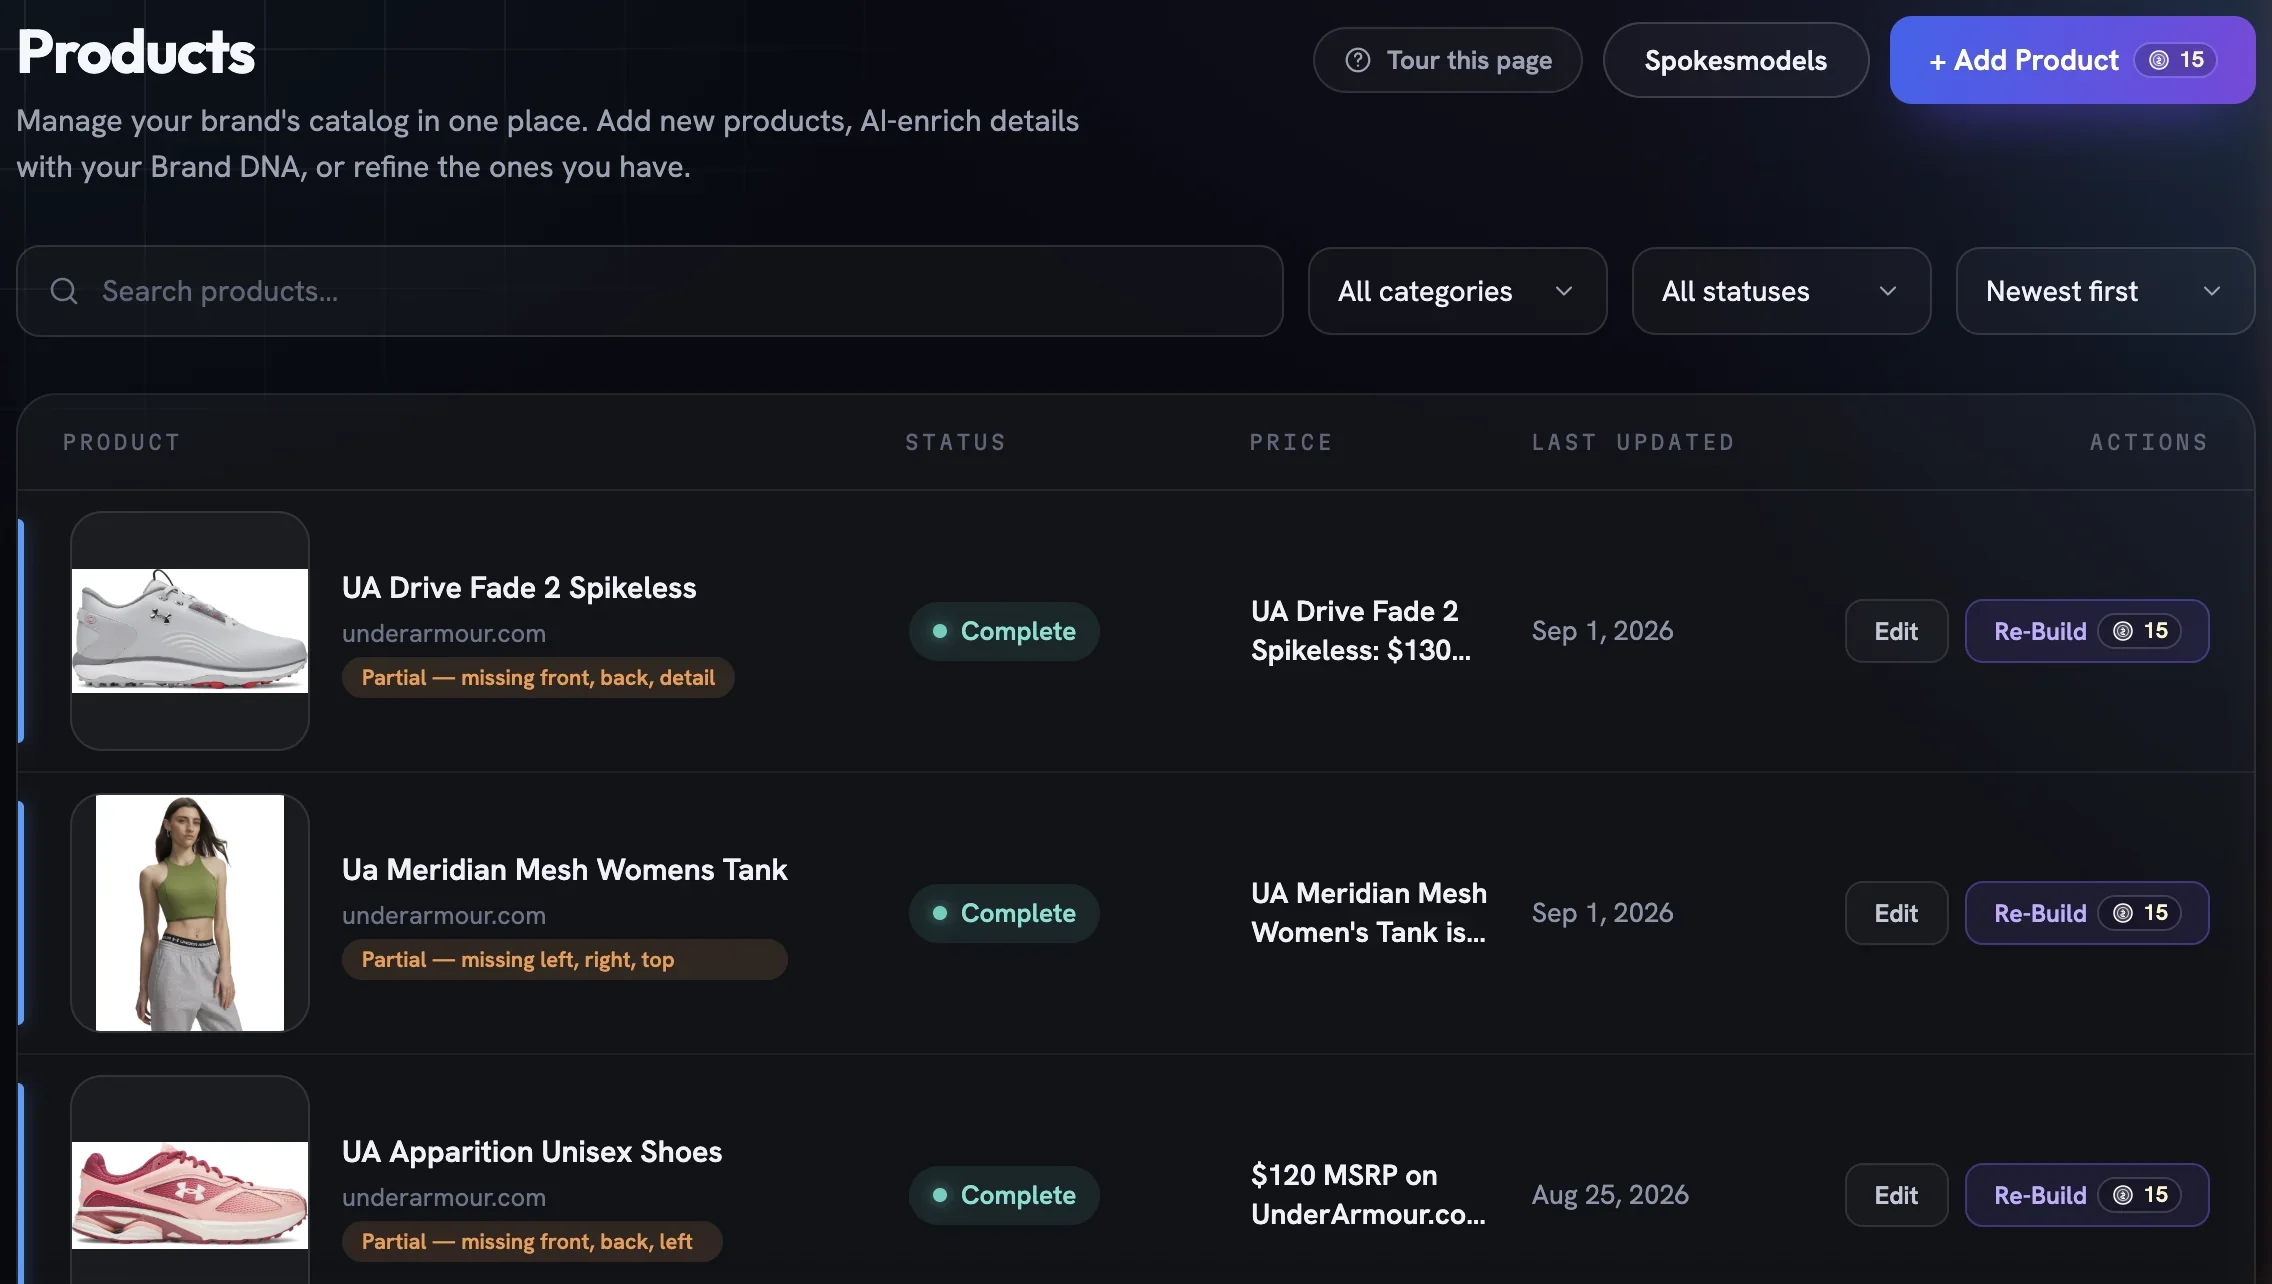Re-Build the Ua Meridian Mesh Womens Tank
2272x1284 pixels.
tap(2086, 913)
